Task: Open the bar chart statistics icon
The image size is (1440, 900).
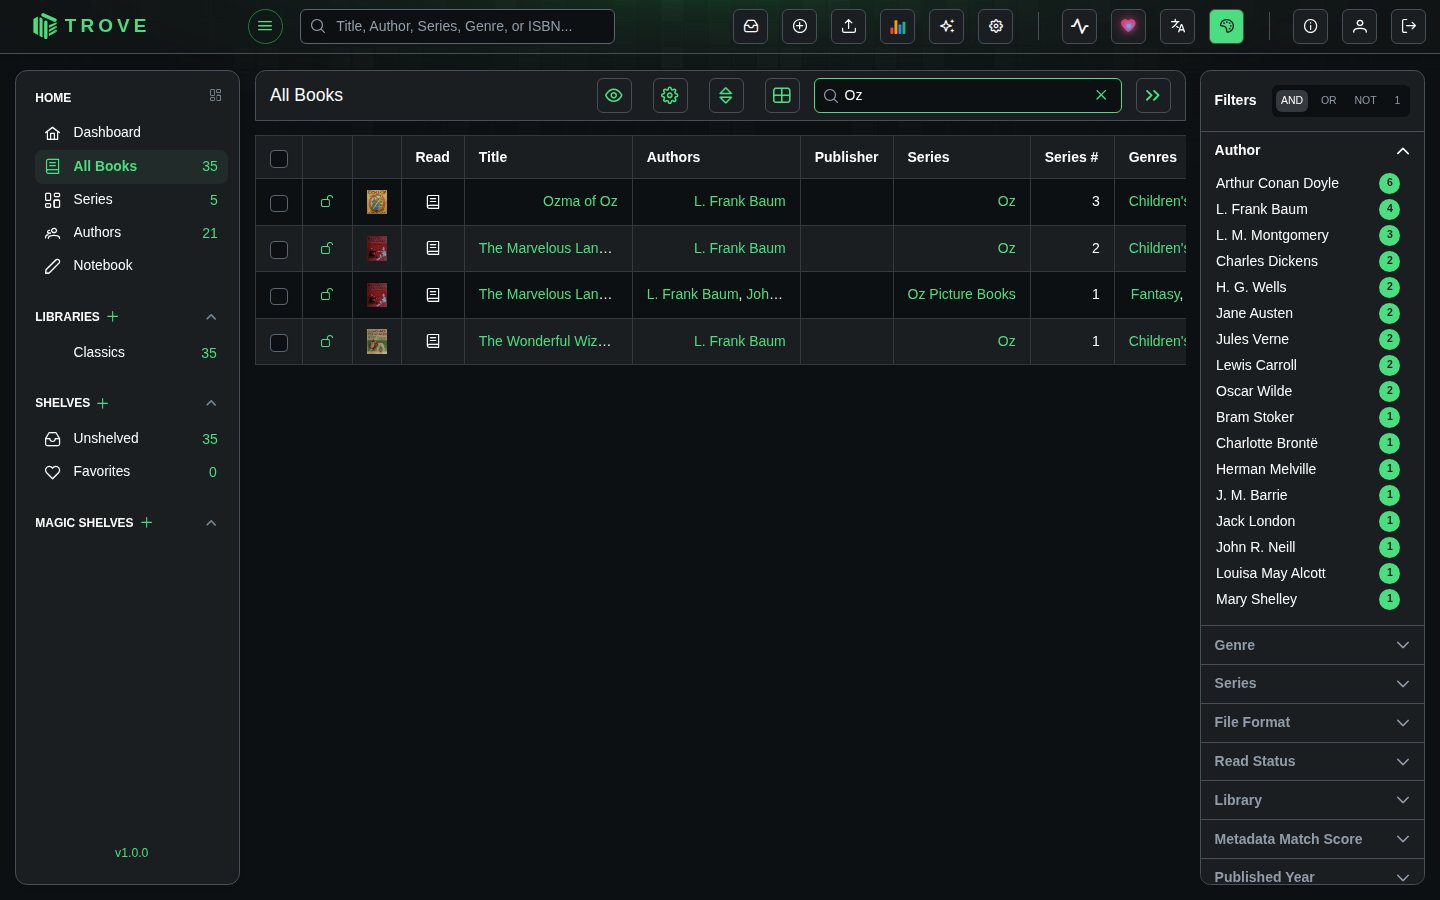Action: click(898, 26)
